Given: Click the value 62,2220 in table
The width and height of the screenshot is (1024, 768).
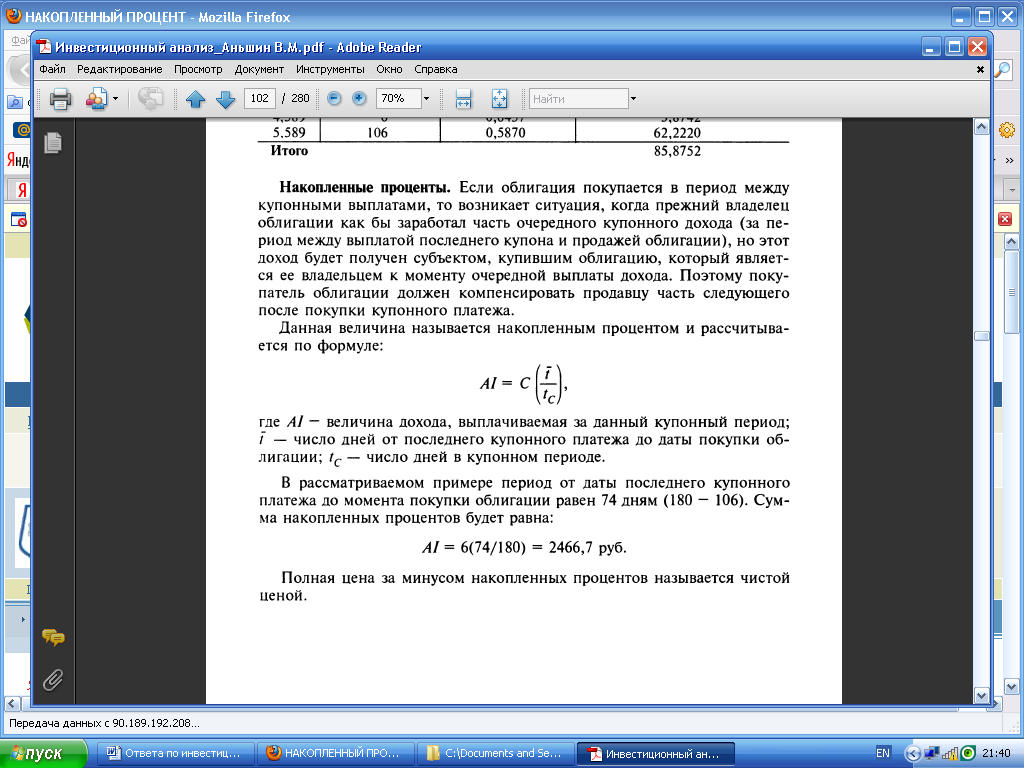Looking at the screenshot, I should click(677, 133).
